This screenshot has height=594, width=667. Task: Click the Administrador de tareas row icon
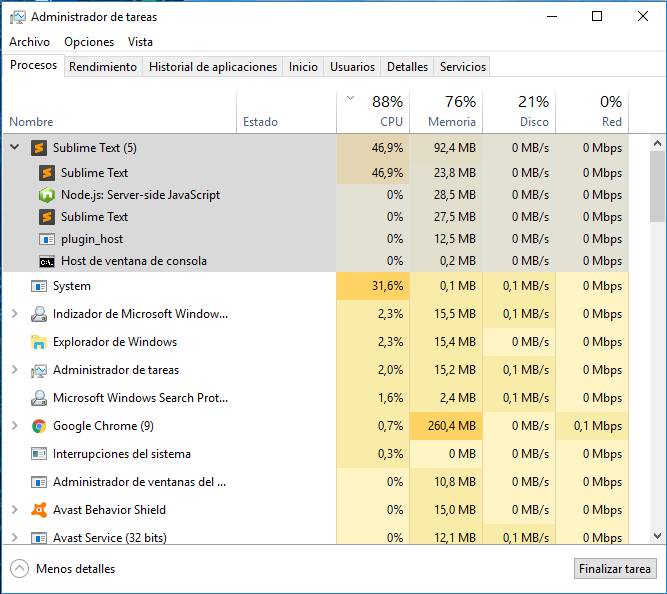[x=39, y=370]
